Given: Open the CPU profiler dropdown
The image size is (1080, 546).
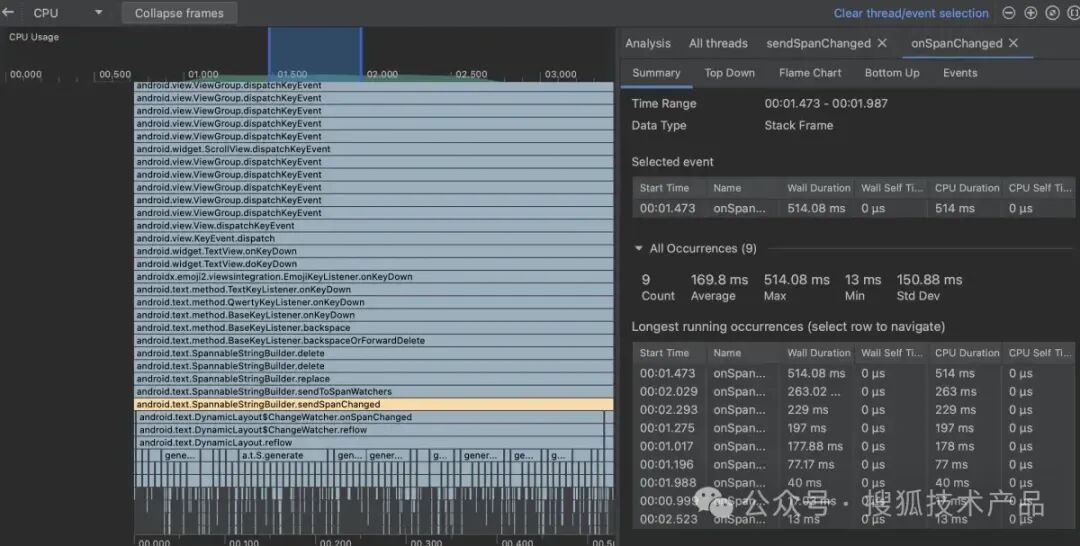Looking at the screenshot, I should pyautogui.click(x=98, y=12).
